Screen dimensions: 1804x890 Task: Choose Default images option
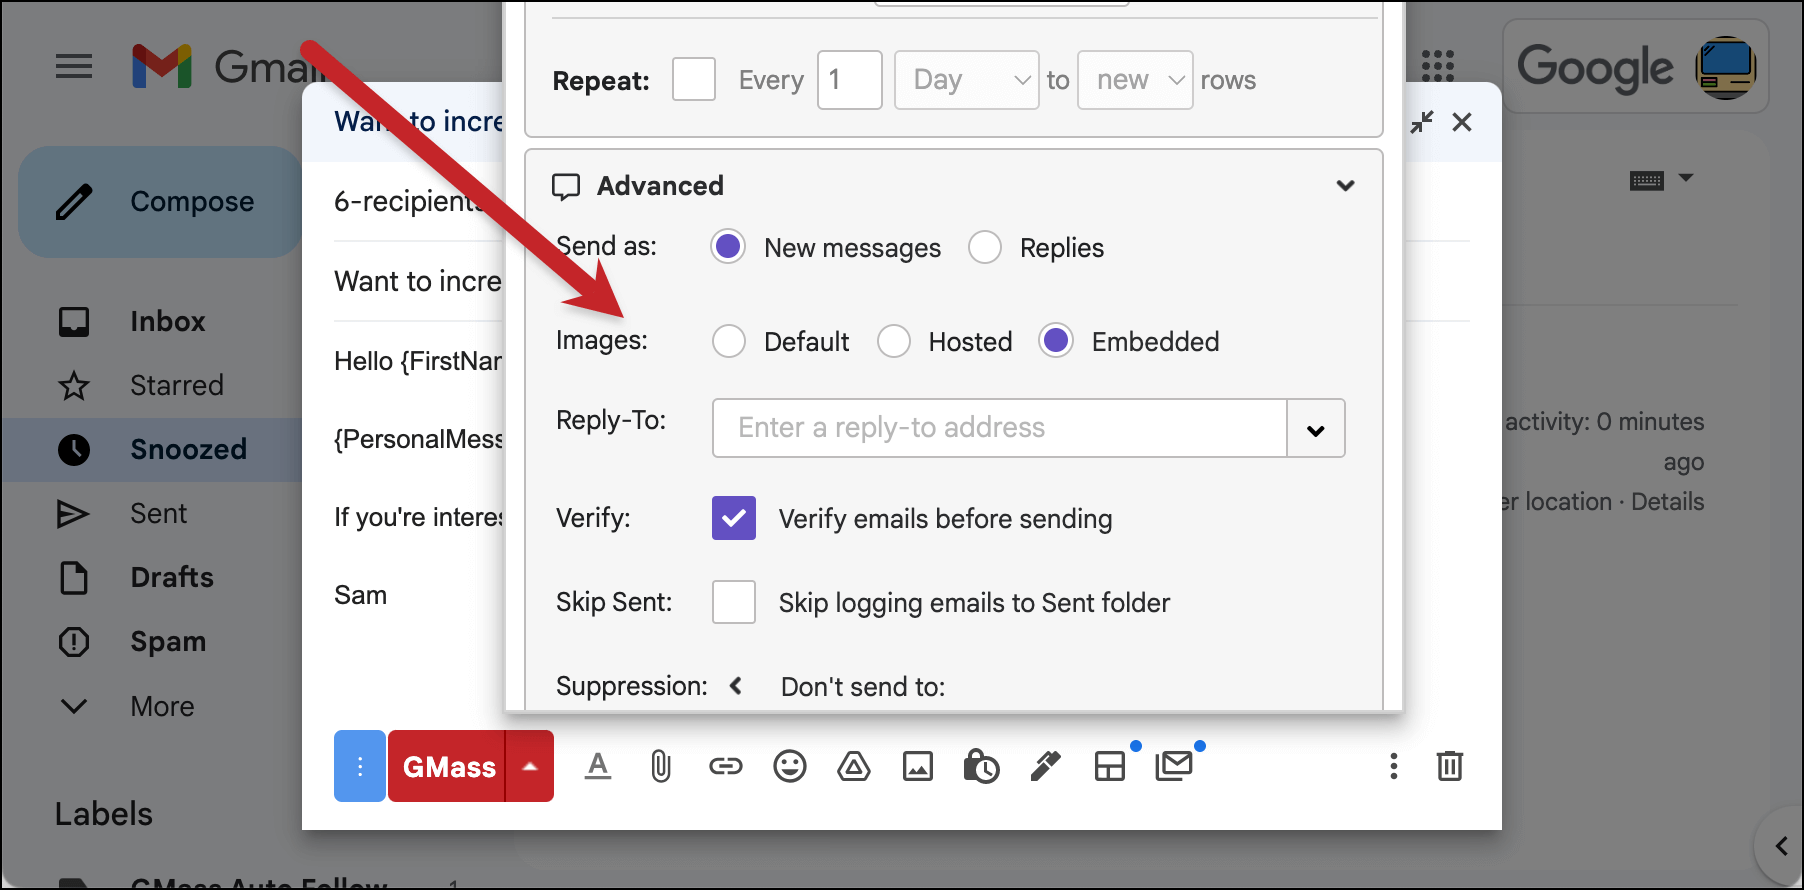coord(729,341)
